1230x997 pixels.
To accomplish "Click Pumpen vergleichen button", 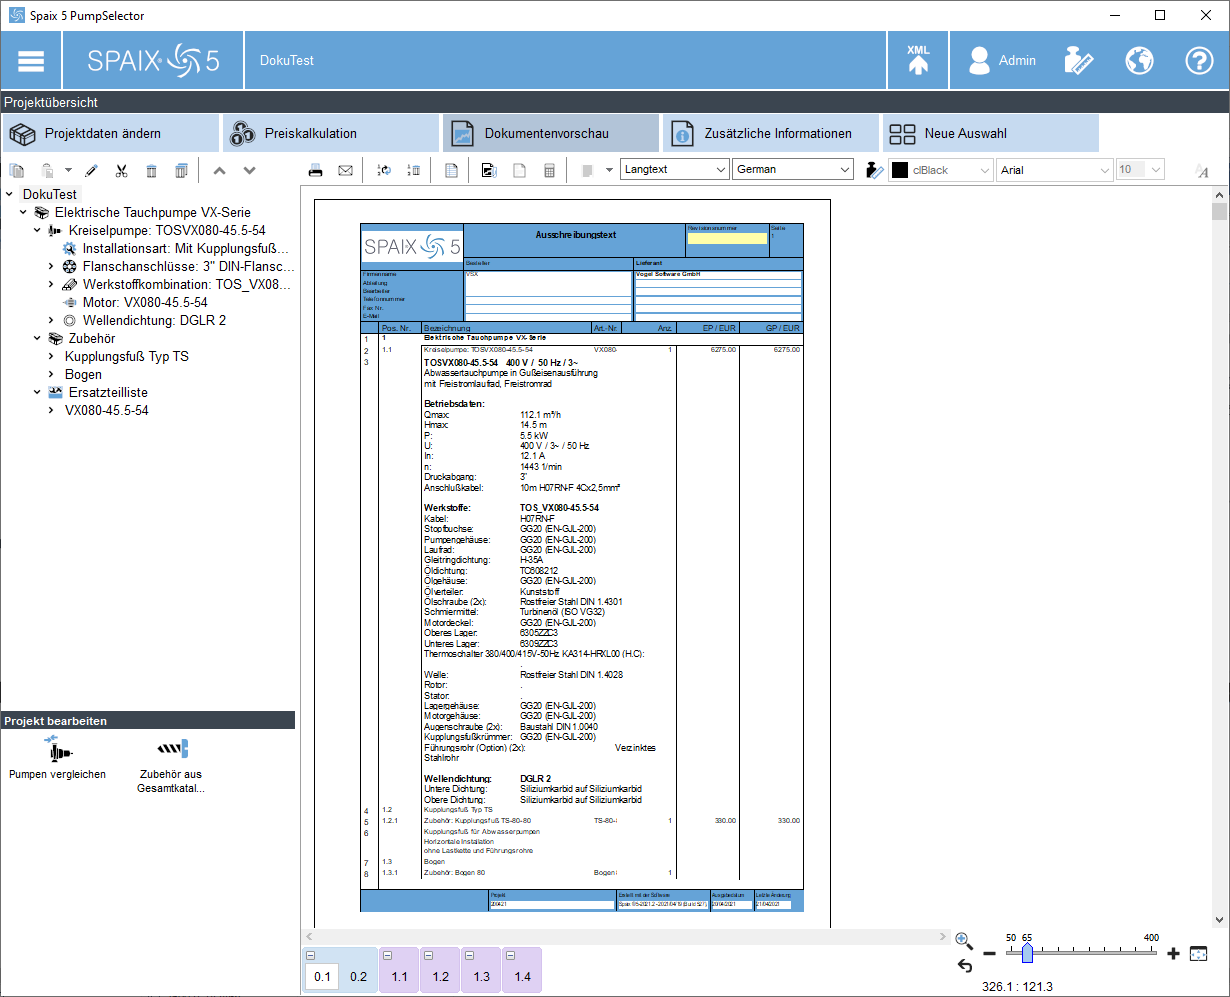I will click(x=57, y=758).
